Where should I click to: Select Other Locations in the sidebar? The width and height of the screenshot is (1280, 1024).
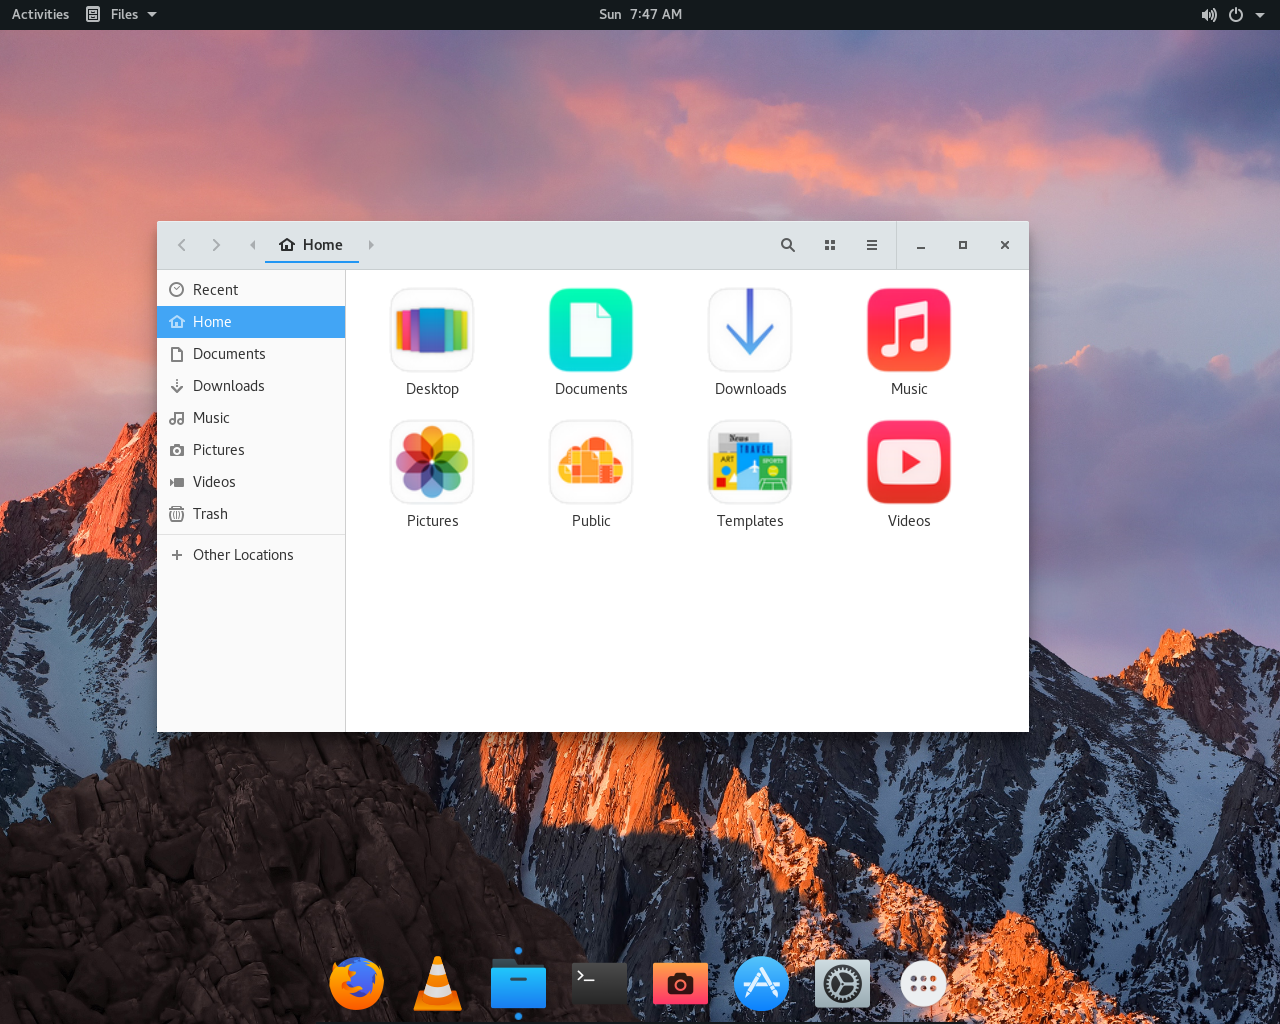tap(243, 554)
